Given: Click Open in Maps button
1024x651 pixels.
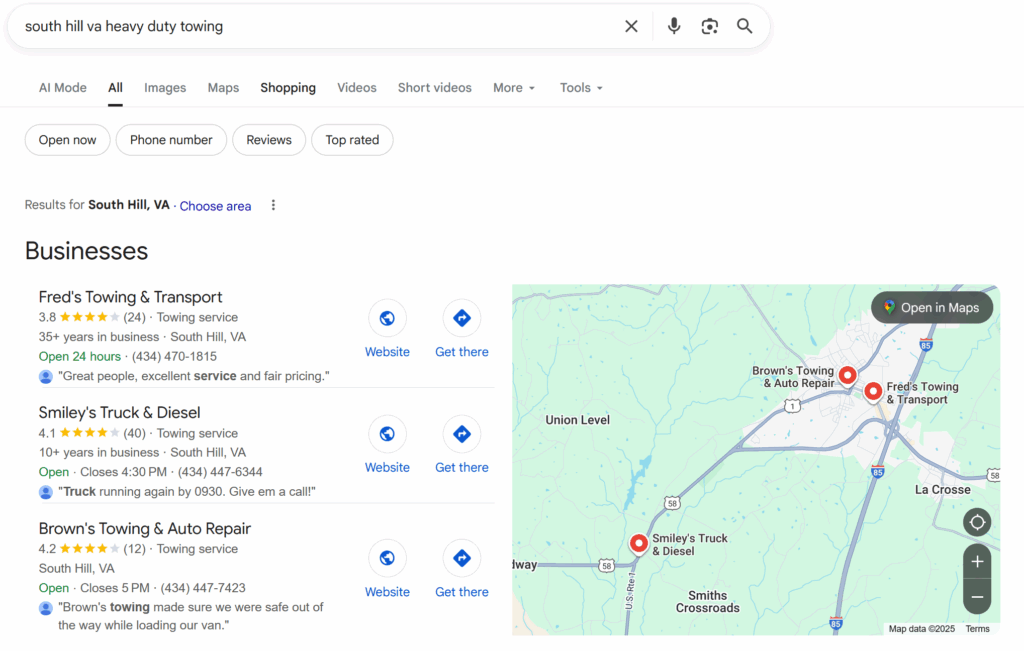Looking at the screenshot, I should point(932,308).
